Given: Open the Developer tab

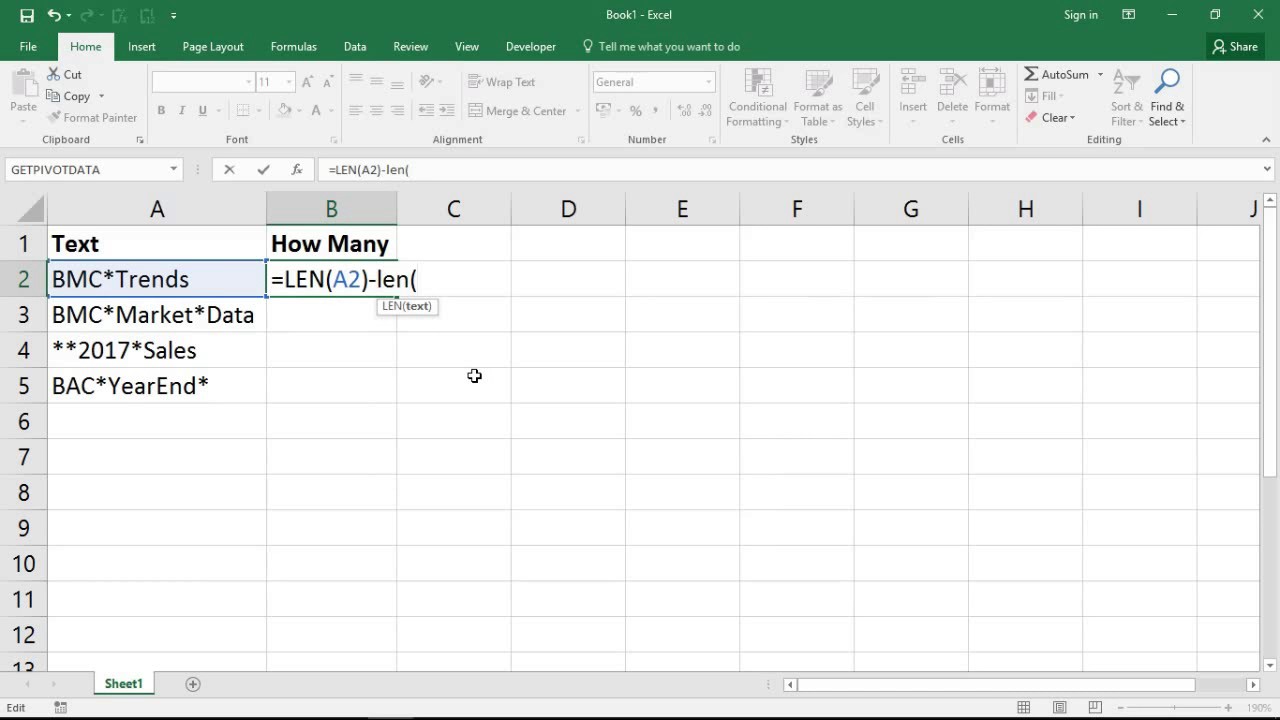Looking at the screenshot, I should [531, 47].
